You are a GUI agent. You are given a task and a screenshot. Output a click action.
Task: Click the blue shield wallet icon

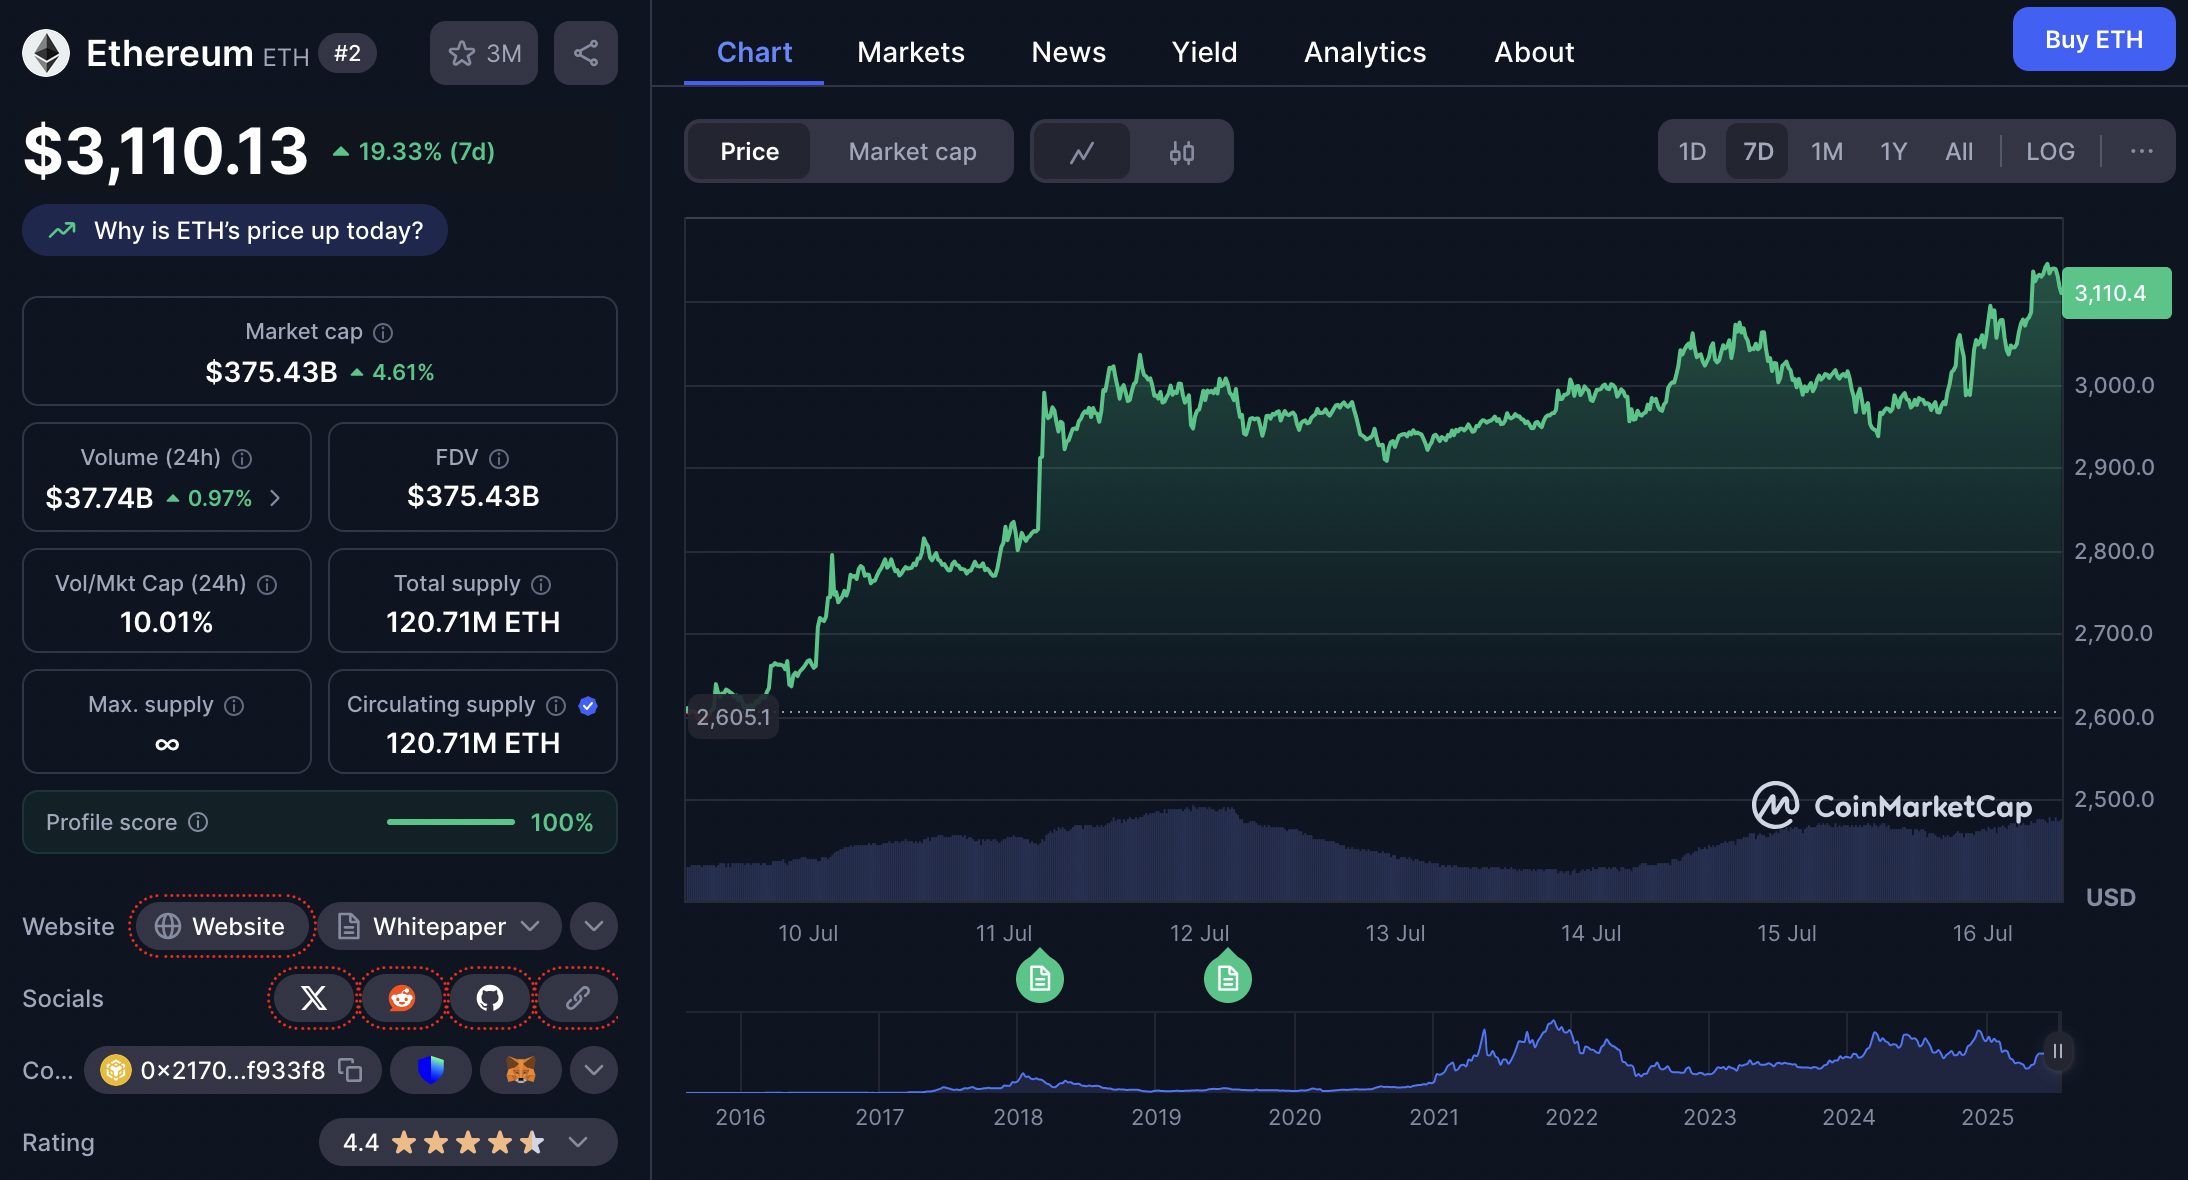431,1070
